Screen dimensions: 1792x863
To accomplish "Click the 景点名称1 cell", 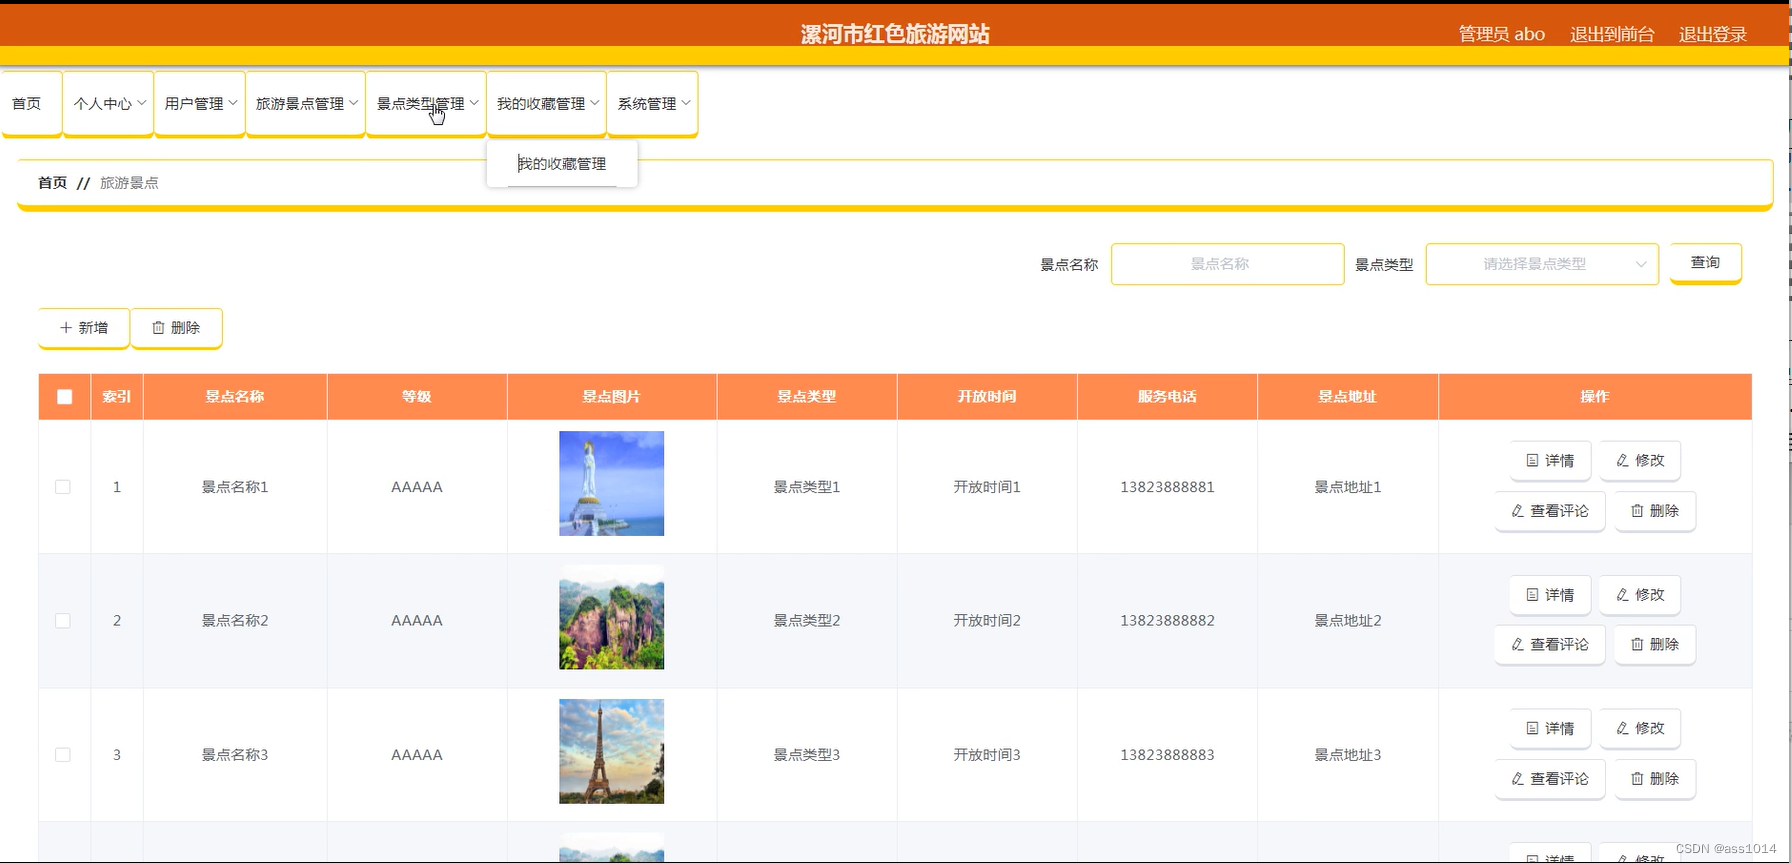I will [x=235, y=487].
